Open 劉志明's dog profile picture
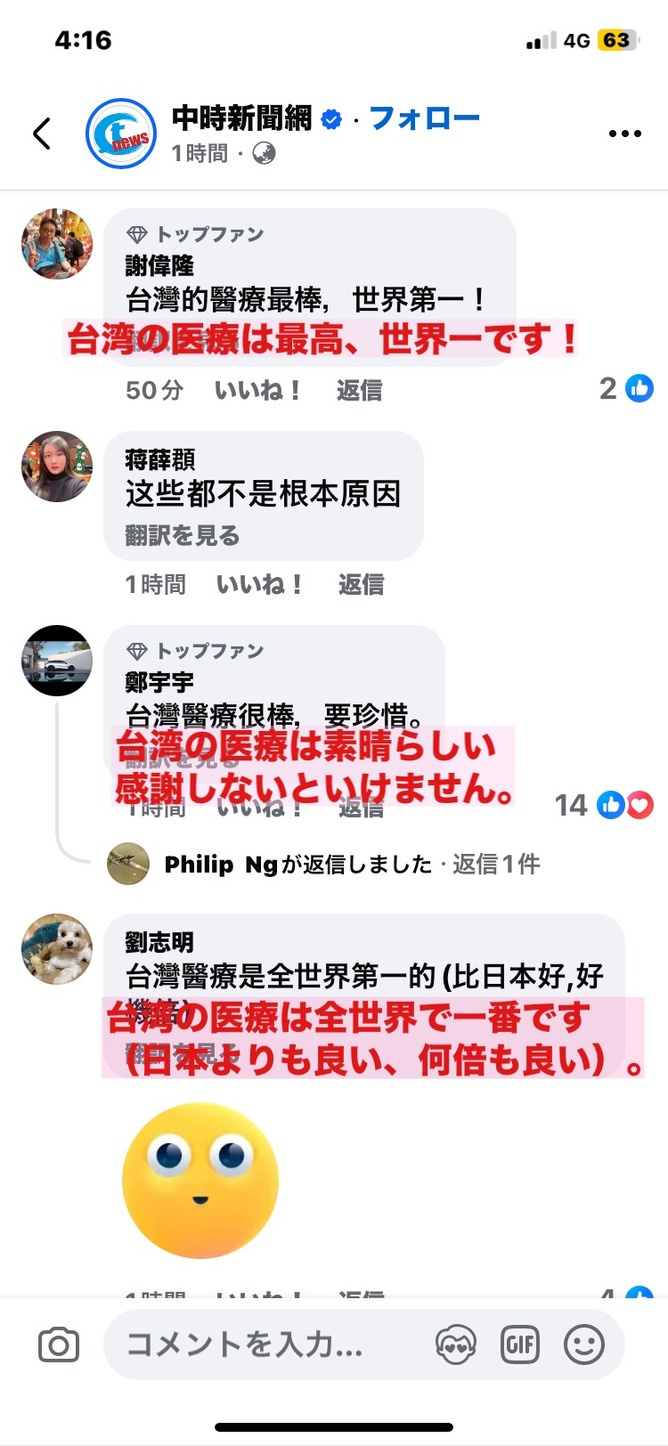Image resolution: width=668 pixels, height=1446 pixels. 57,948
